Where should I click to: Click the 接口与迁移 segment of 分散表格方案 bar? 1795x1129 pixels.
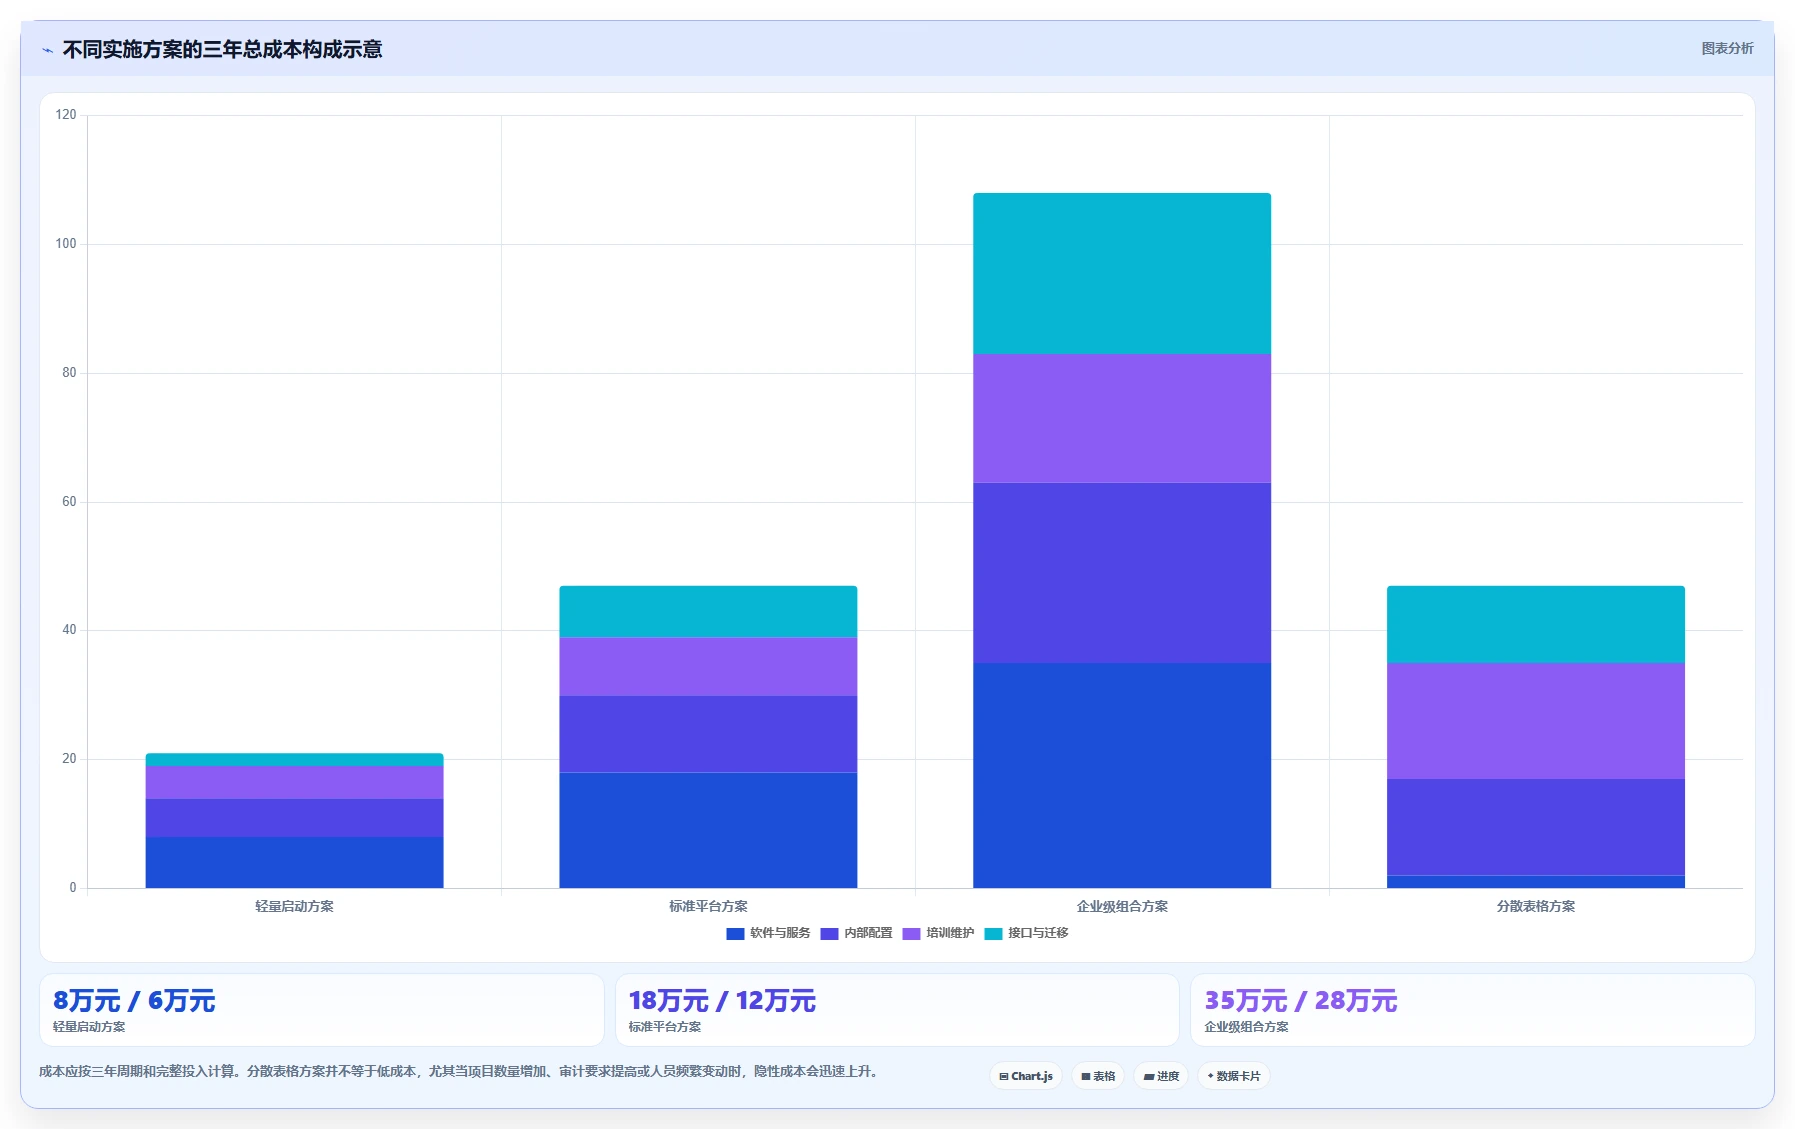pyautogui.click(x=1536, y=624)
